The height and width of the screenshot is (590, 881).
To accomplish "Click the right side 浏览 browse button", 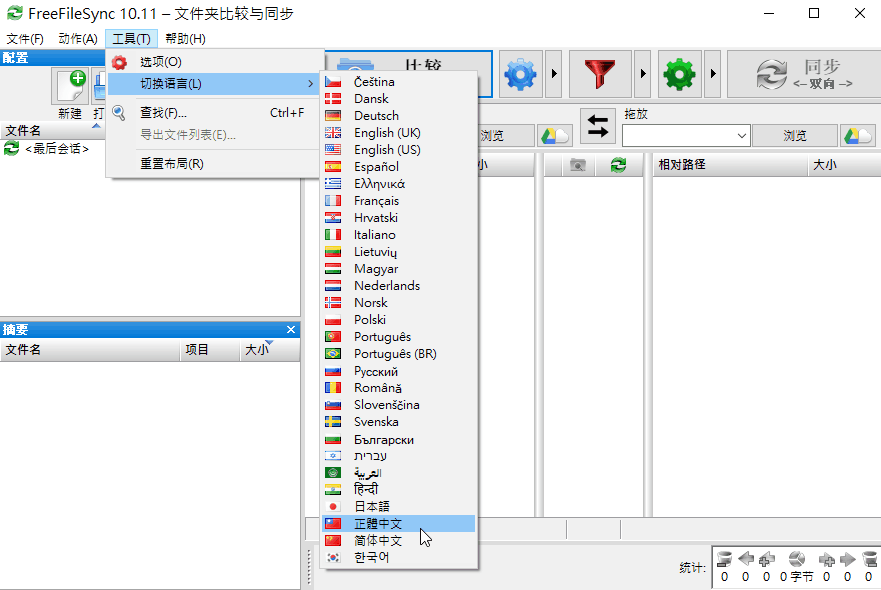I will point(795,136).
